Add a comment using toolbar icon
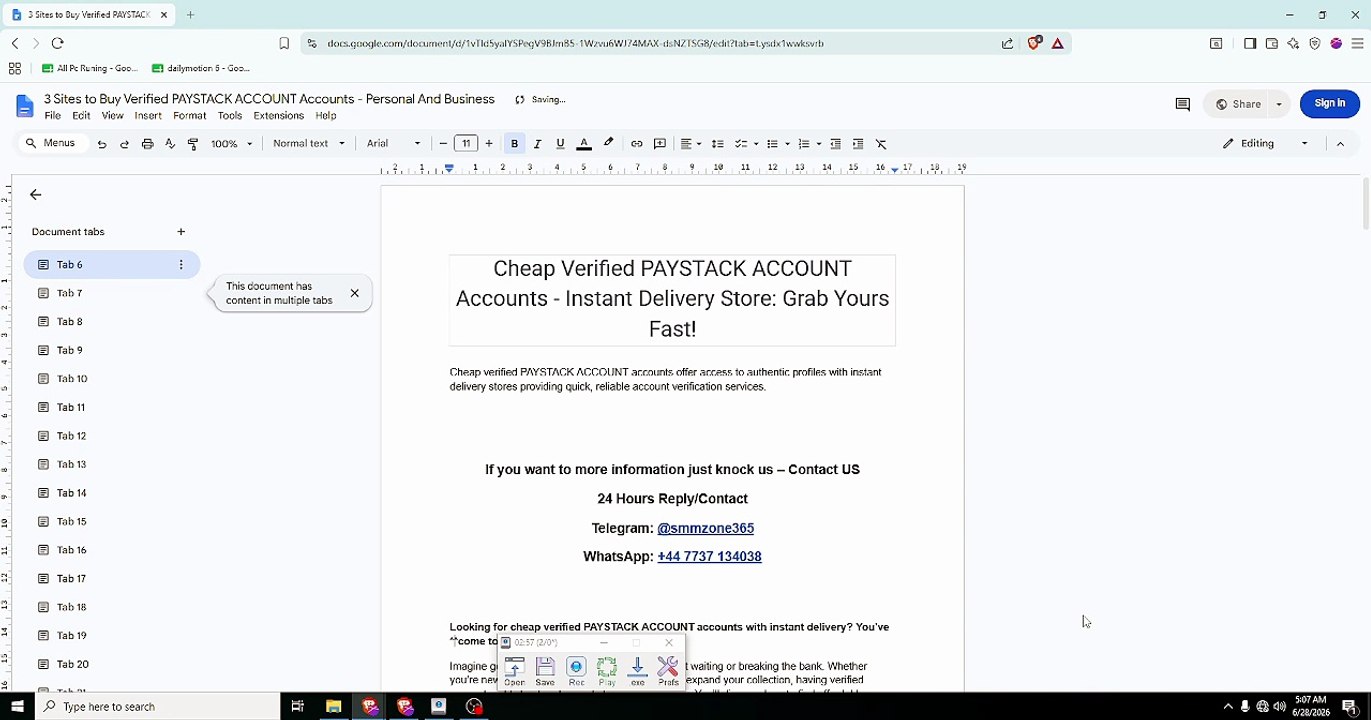Screen dimensions: 1371x720 point(660,144)
